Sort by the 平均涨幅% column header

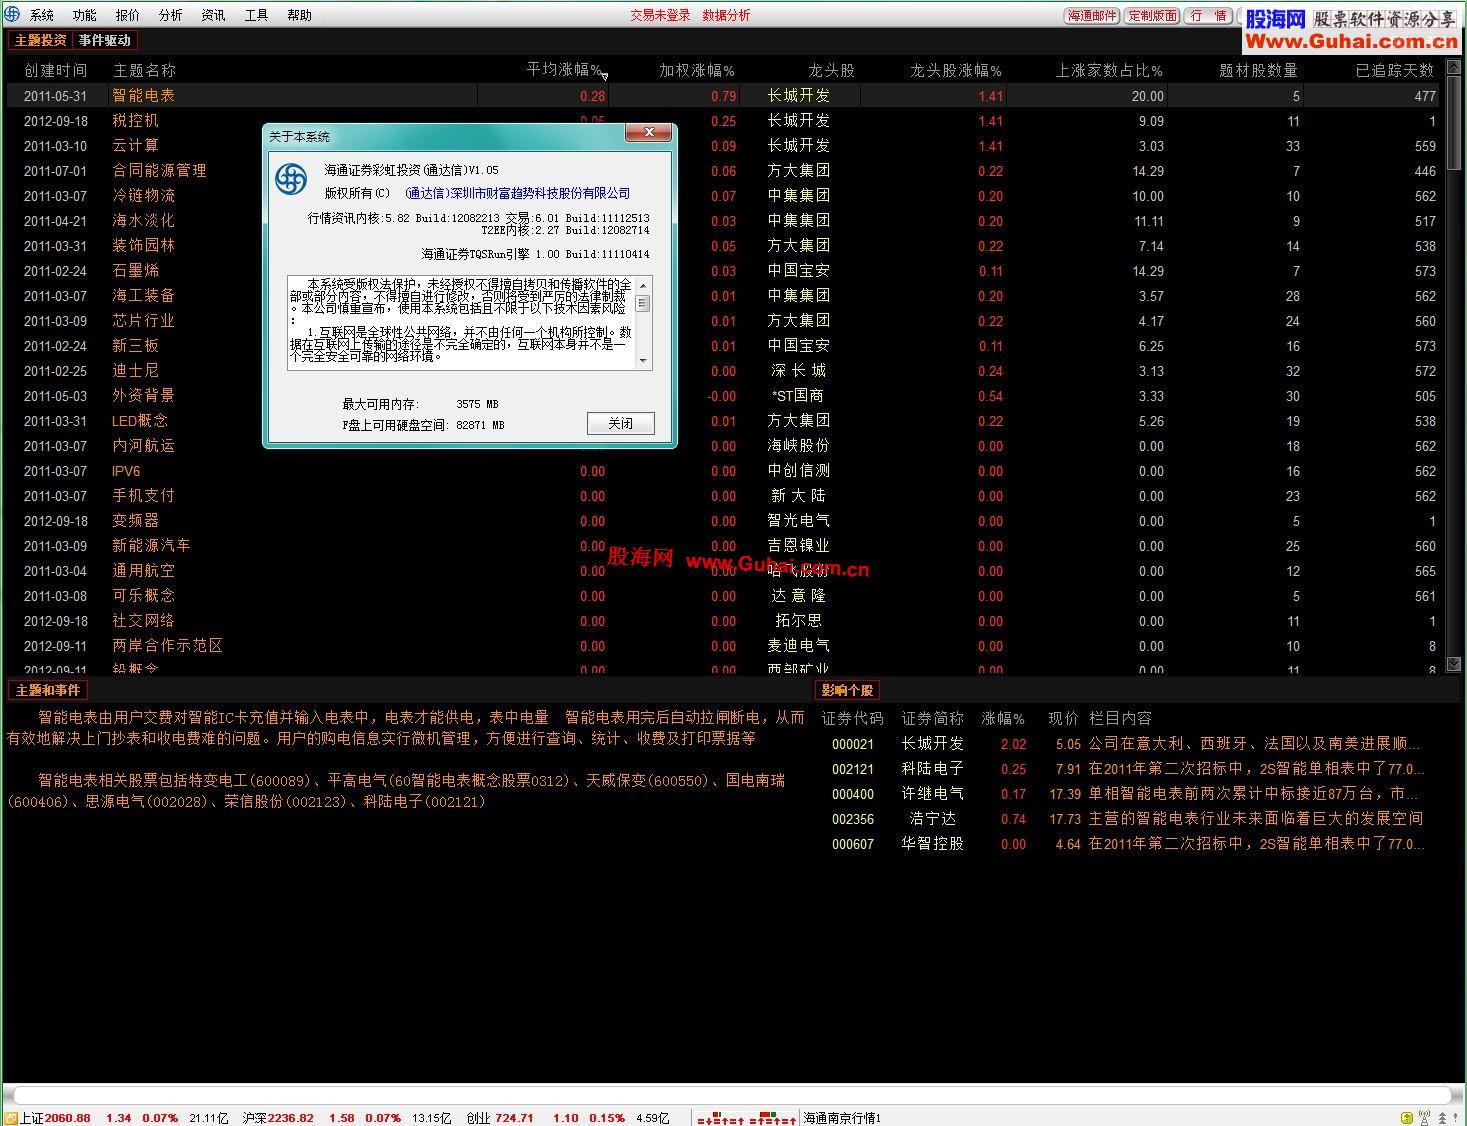[564, 70]
